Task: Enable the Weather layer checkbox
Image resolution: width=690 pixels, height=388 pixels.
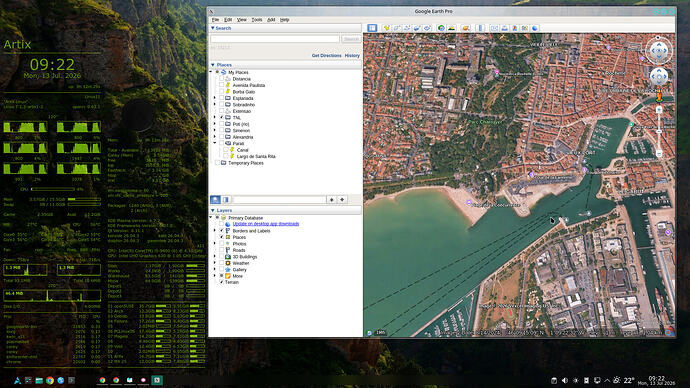Action: 221,263
